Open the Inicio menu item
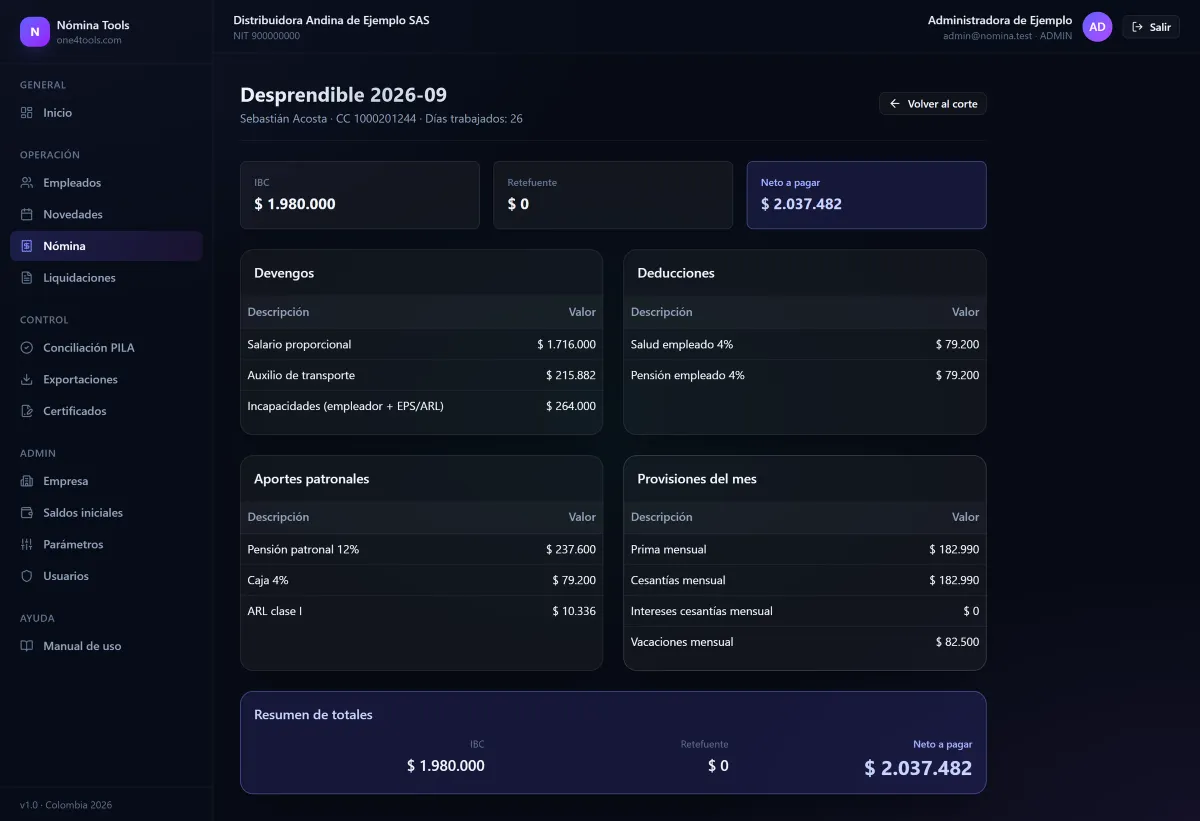This screenshot has width=1200, height=821. click(x=106, y=113)
